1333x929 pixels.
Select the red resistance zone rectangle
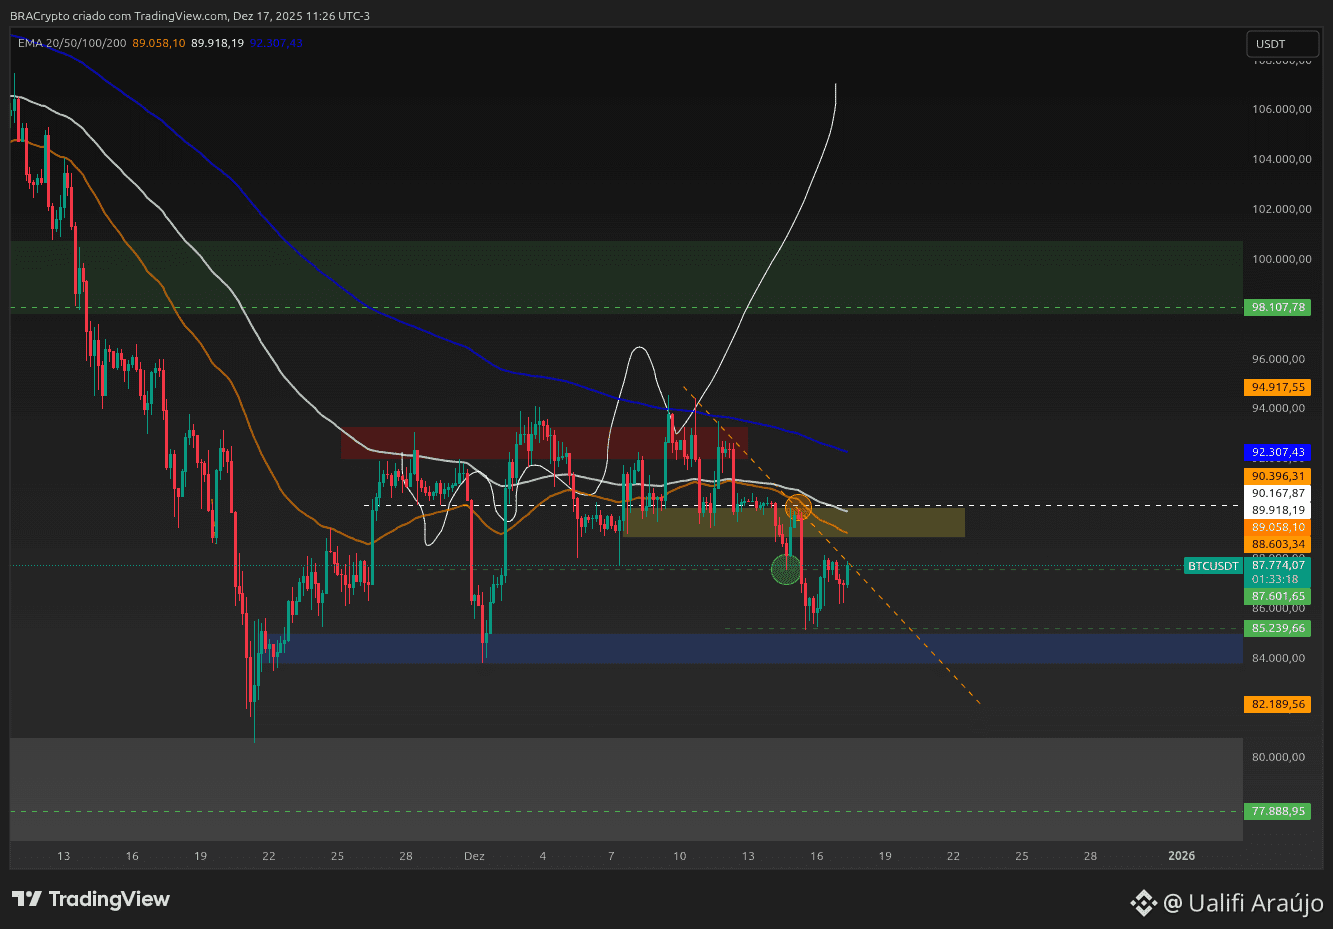coord(544,443)
